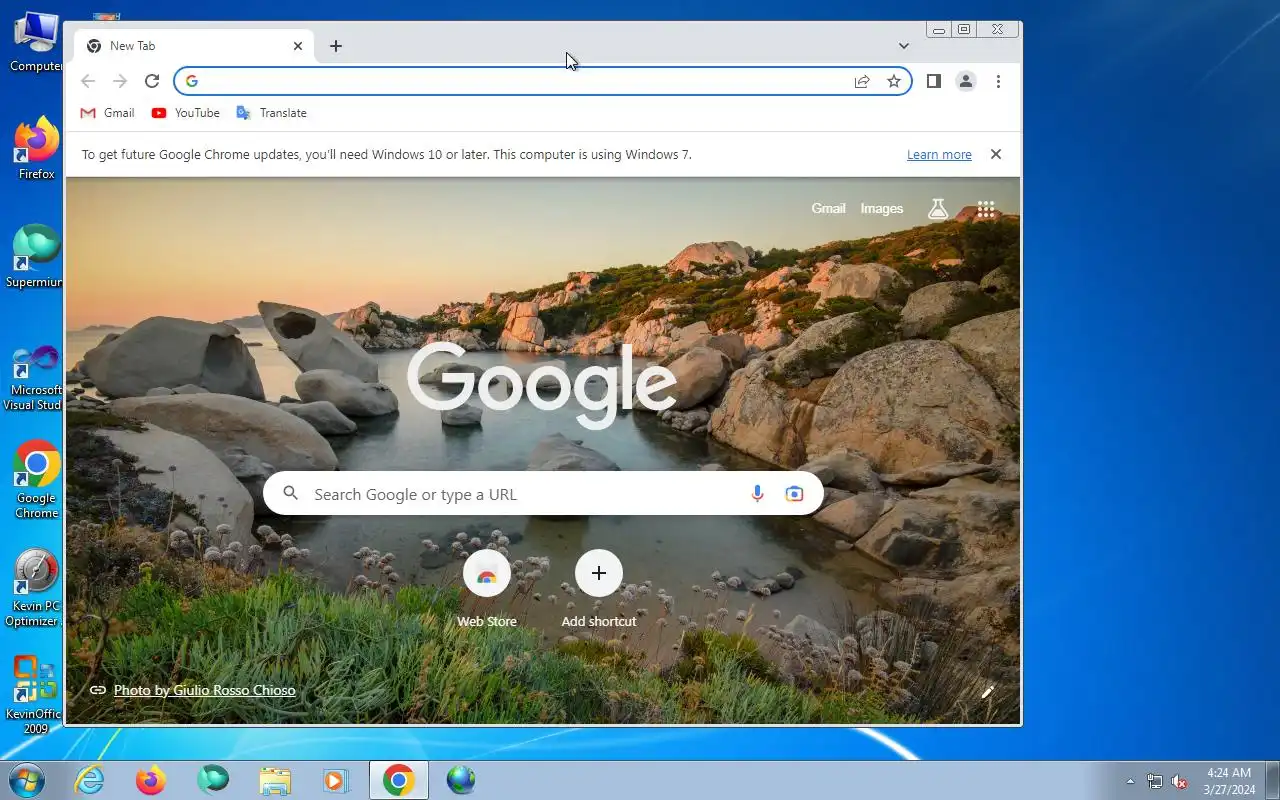1280x800 pixels.
Task: Open Search Labs flask icon
Action: tap(937, 208)
